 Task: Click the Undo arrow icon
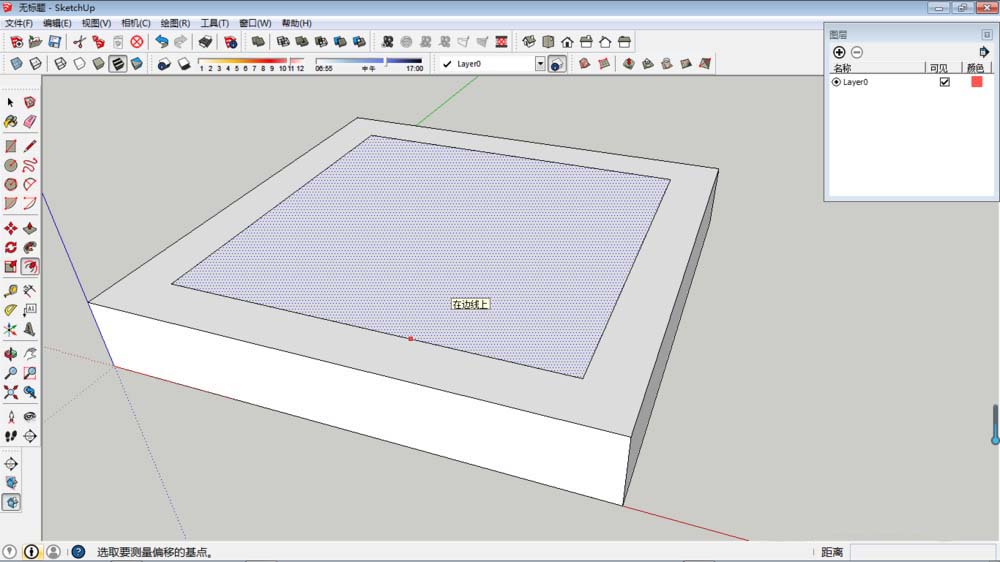(x=161, y=42)
